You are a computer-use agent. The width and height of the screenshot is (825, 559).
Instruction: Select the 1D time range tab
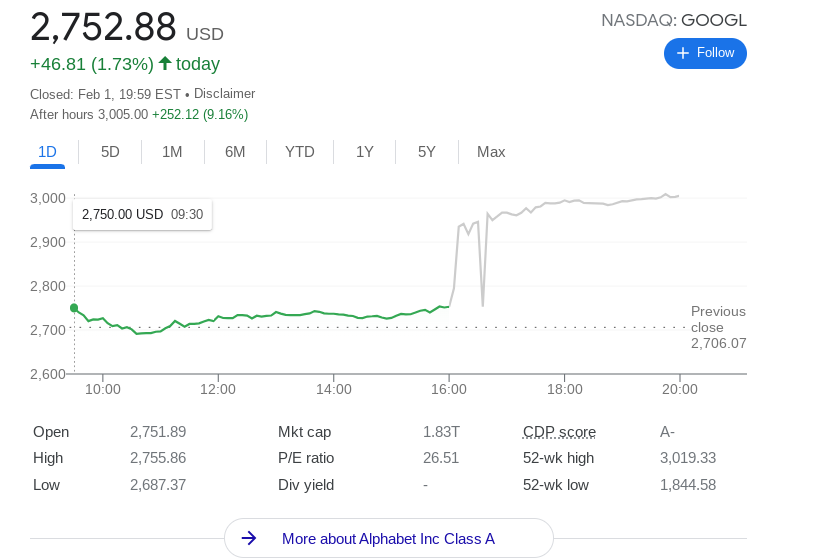click(47, 152)
